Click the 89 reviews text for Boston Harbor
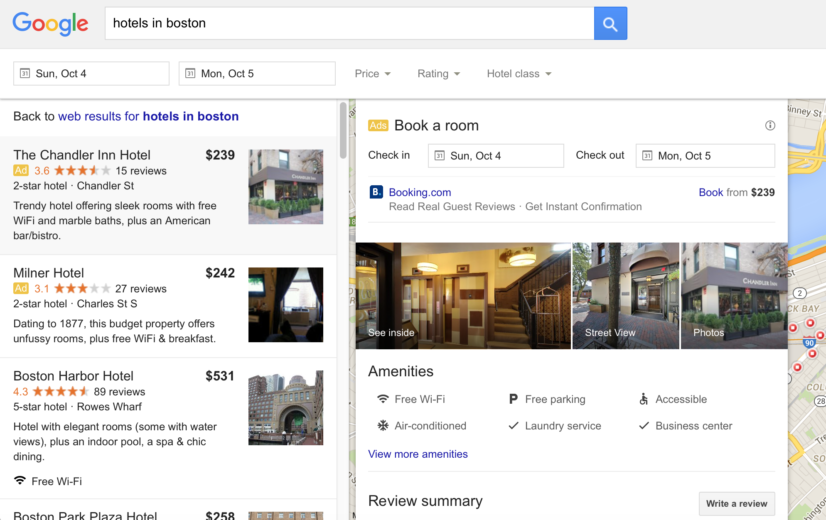Viewport: 826px width, 520px height. pos(119,391)
